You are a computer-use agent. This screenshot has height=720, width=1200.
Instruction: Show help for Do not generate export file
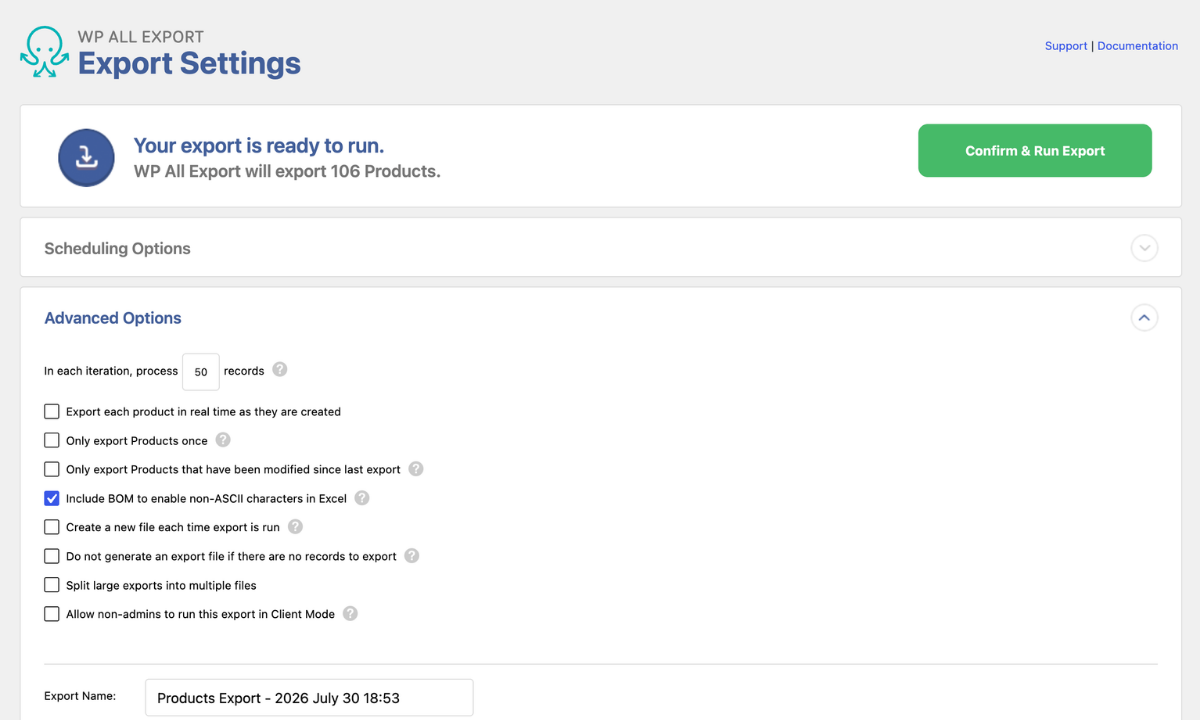pos(411,555)
